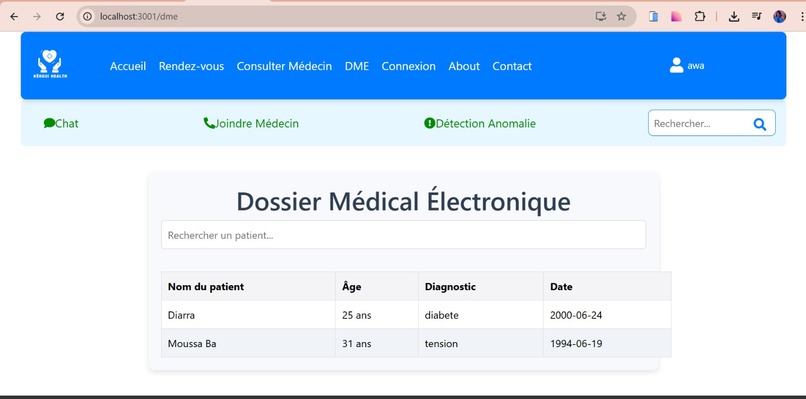
Task: Reload the page with the refresh icon
Action: [60, 16]
